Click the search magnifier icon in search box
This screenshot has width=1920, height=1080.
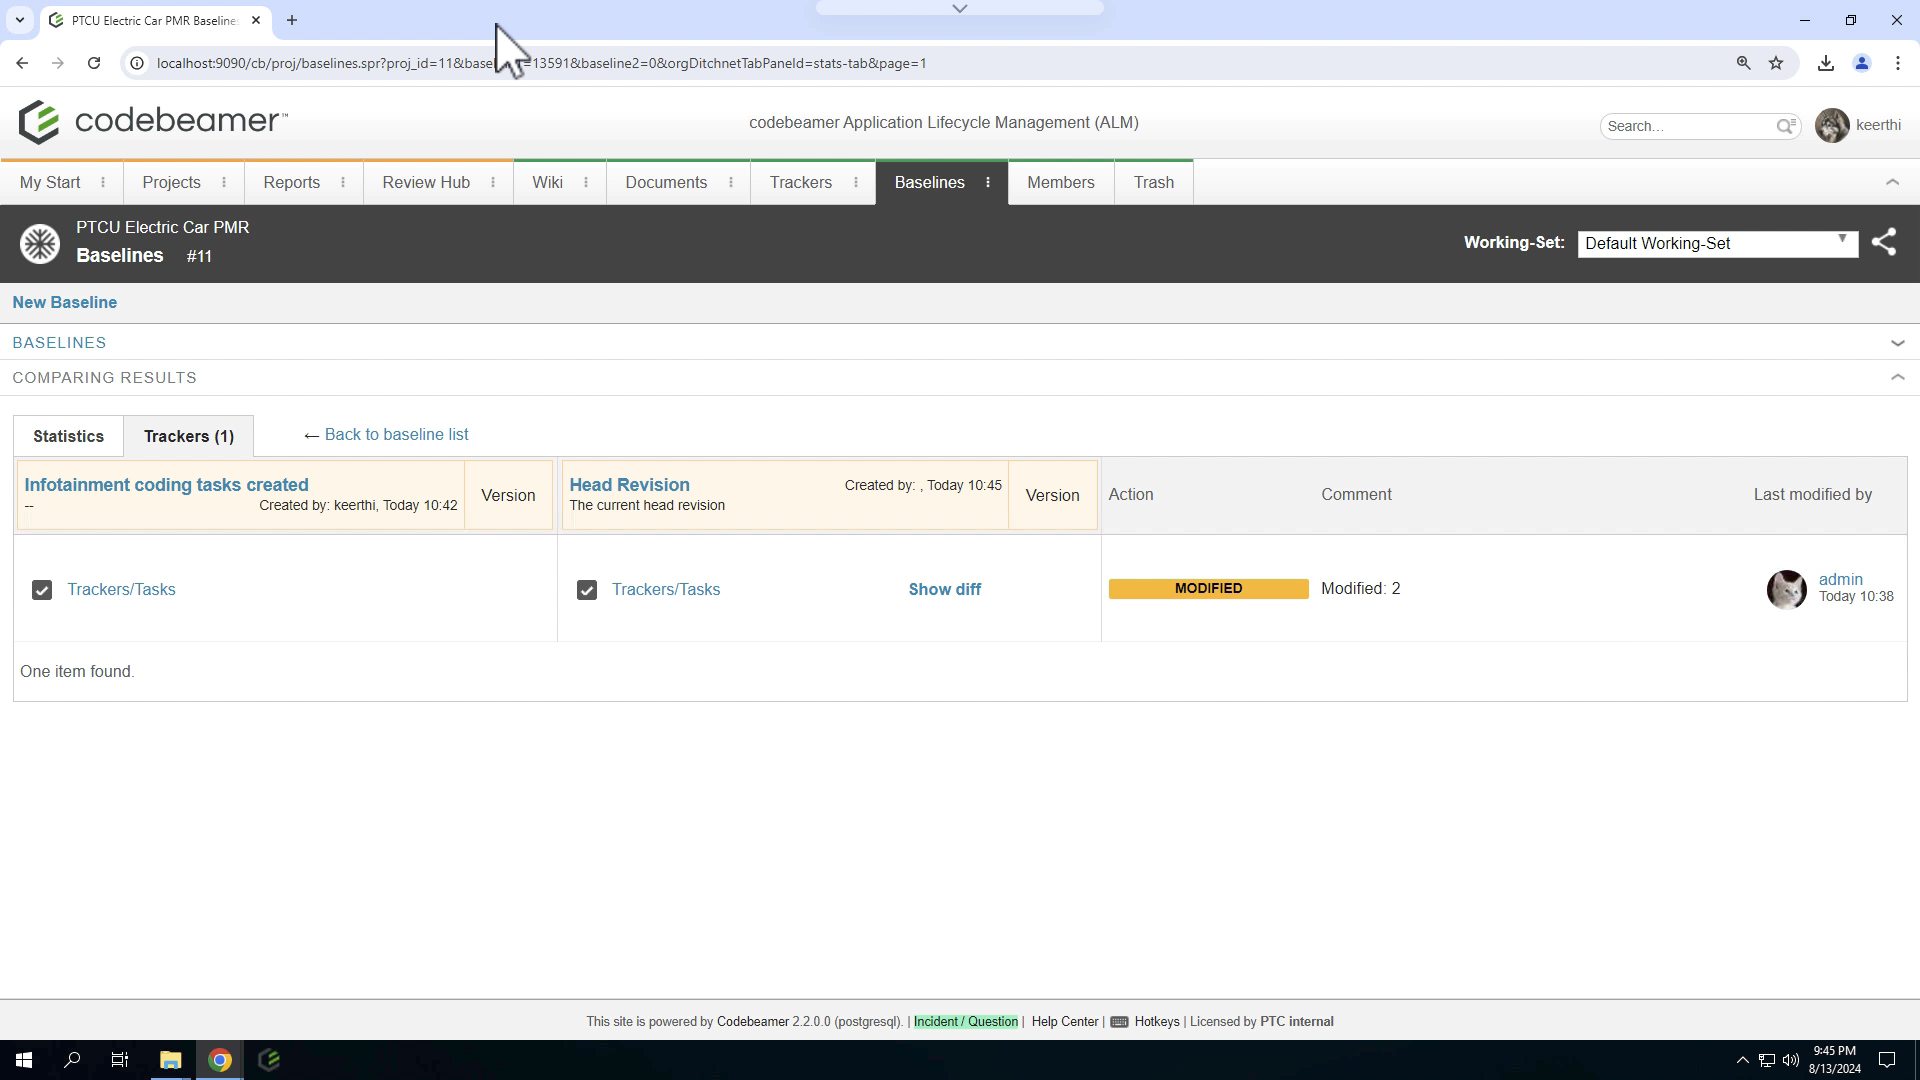[1786, 126]
